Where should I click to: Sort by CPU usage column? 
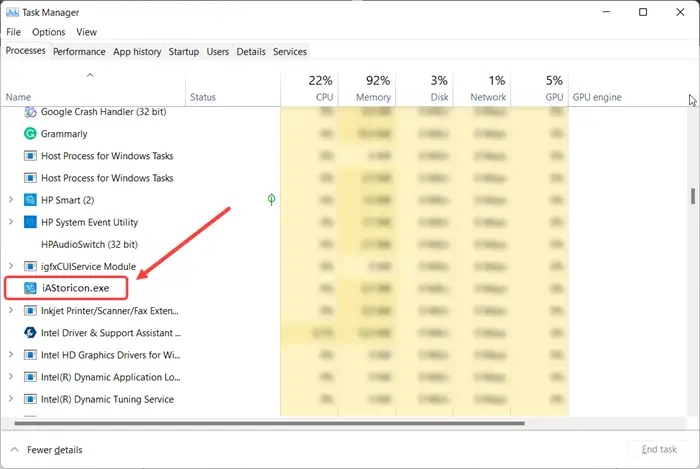[x=309, y=88]
